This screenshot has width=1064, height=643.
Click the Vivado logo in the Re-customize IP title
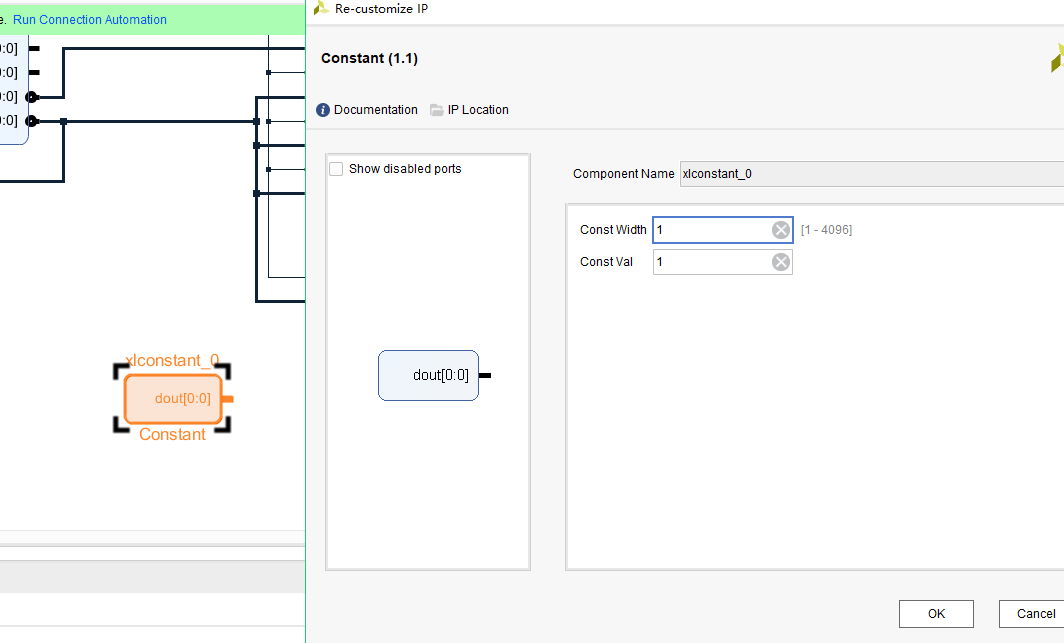point(321,8)
